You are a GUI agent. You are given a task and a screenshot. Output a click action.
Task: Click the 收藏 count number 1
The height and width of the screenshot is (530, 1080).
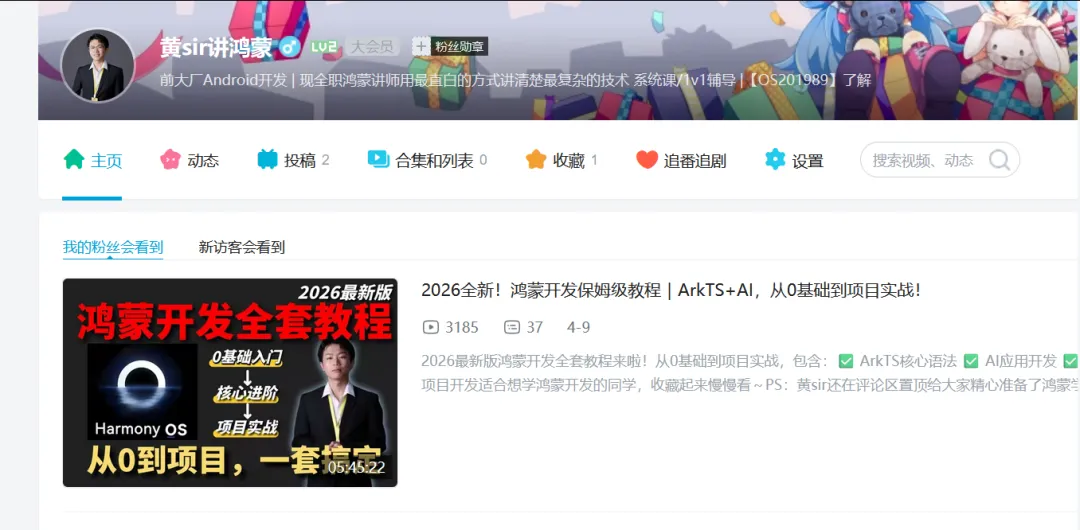pos(594,161)
